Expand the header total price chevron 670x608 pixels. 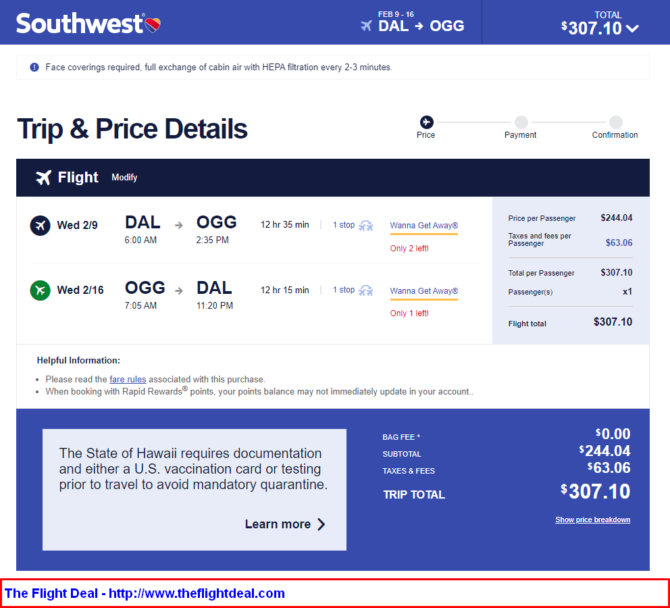pos(632,29)
